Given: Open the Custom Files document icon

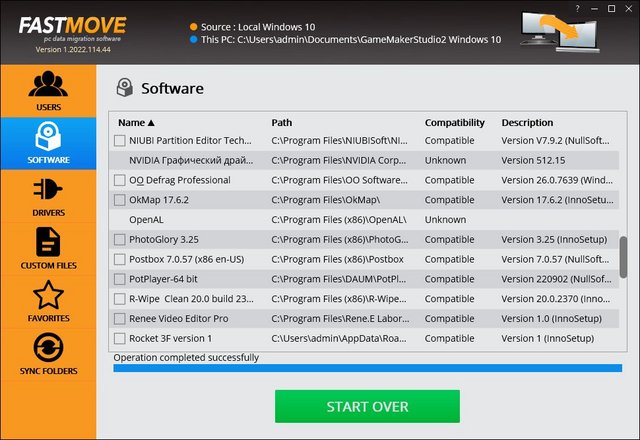Looking at the screenshot, I should coord(48,242).
